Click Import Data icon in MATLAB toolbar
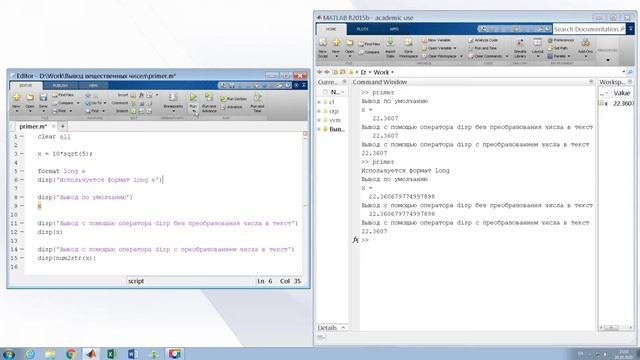Screen dimensions: 640x360 point(390,42)
